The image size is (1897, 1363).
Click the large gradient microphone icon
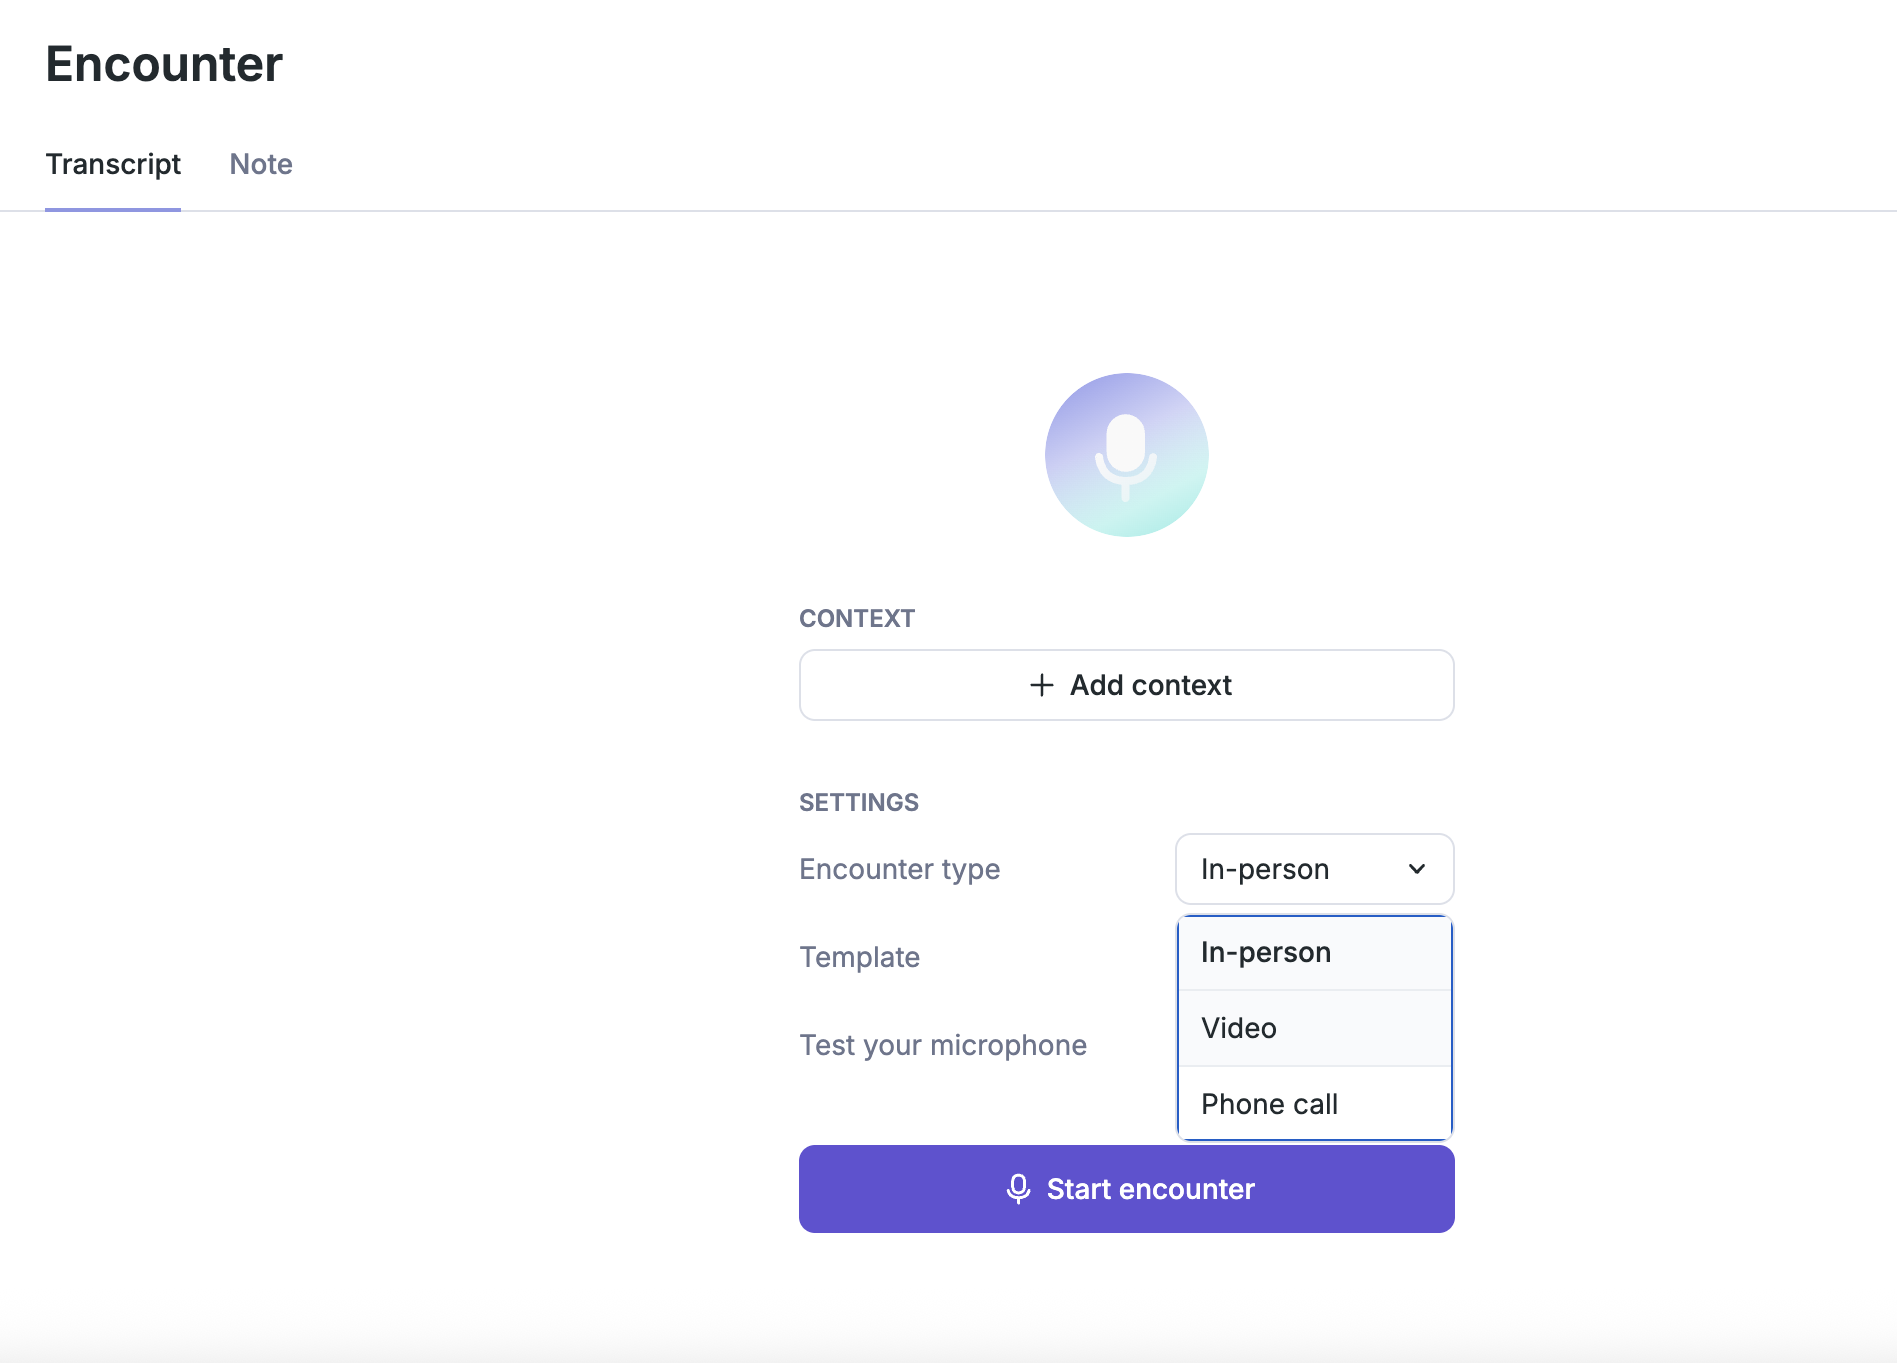click(x=1126, y=455)
